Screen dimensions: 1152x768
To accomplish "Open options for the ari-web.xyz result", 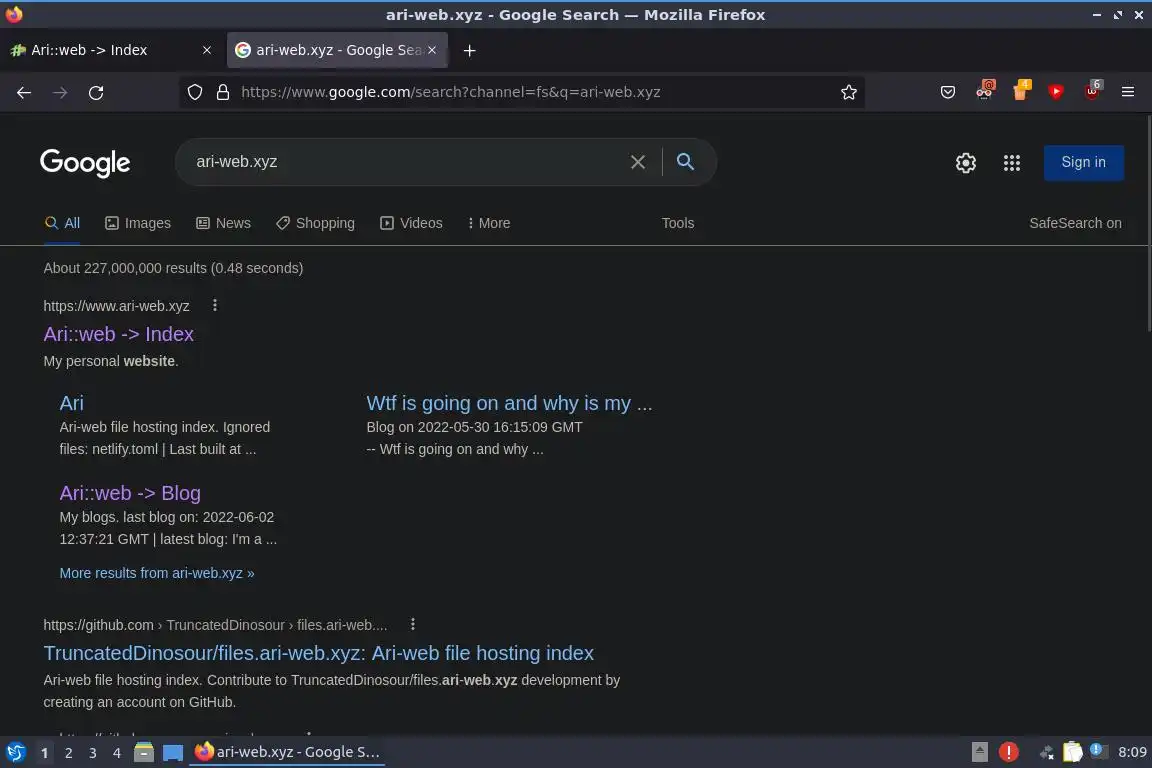I will point(215,305).
